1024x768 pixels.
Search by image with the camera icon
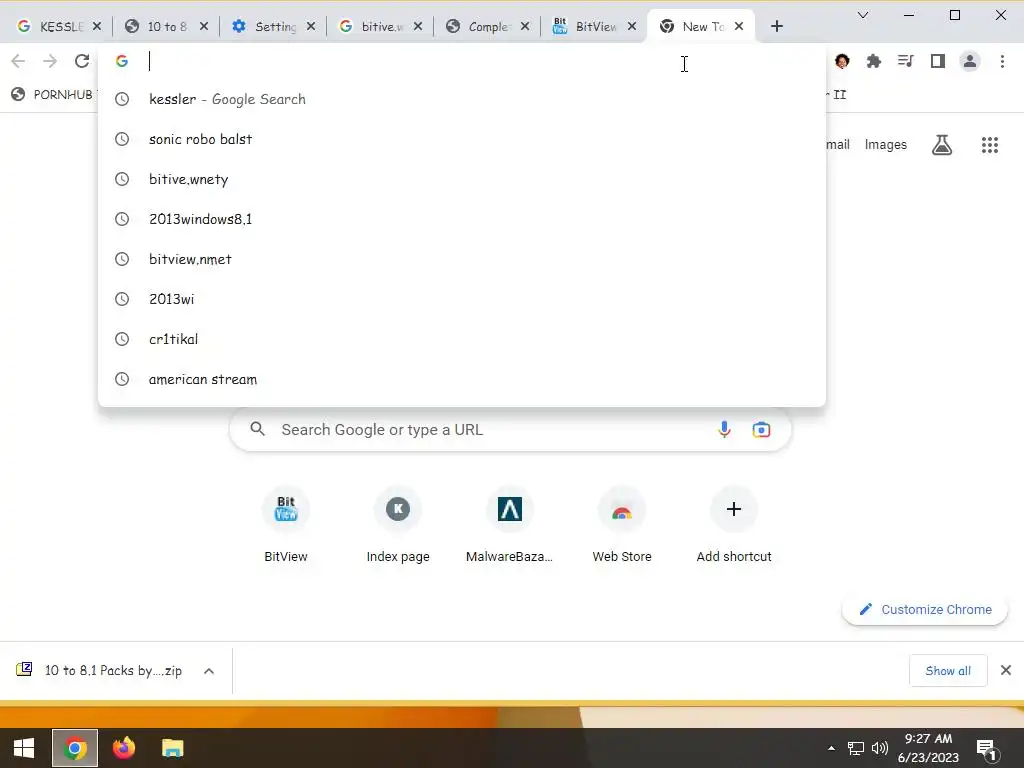point(761,430)
